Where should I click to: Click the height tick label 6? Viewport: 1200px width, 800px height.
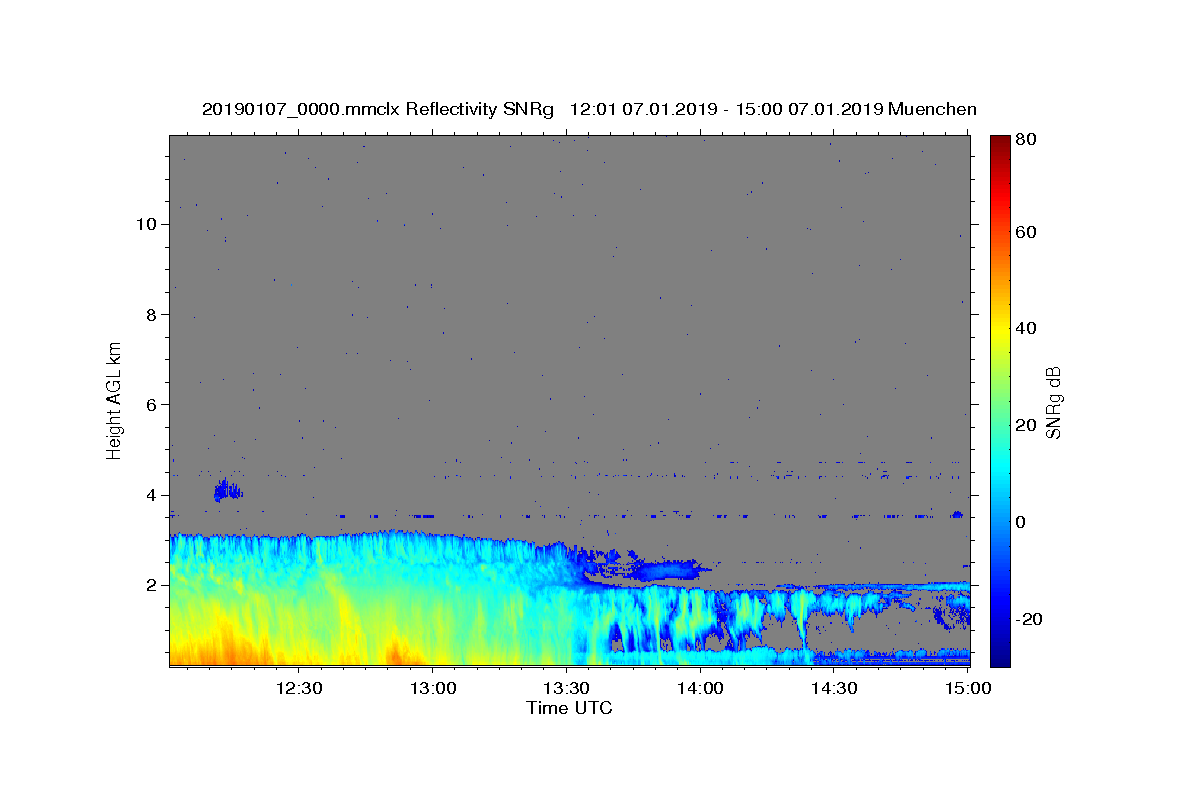coord(151,404)
